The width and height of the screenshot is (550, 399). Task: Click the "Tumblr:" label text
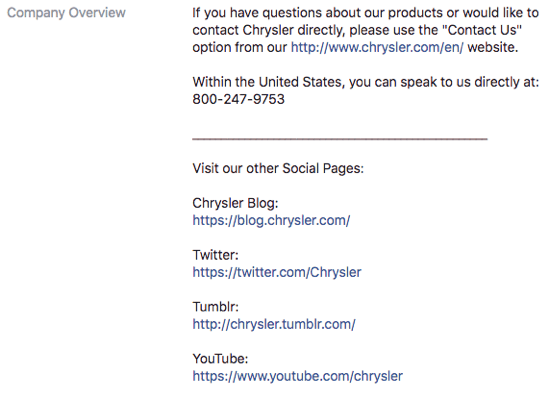tap(215, 307)
